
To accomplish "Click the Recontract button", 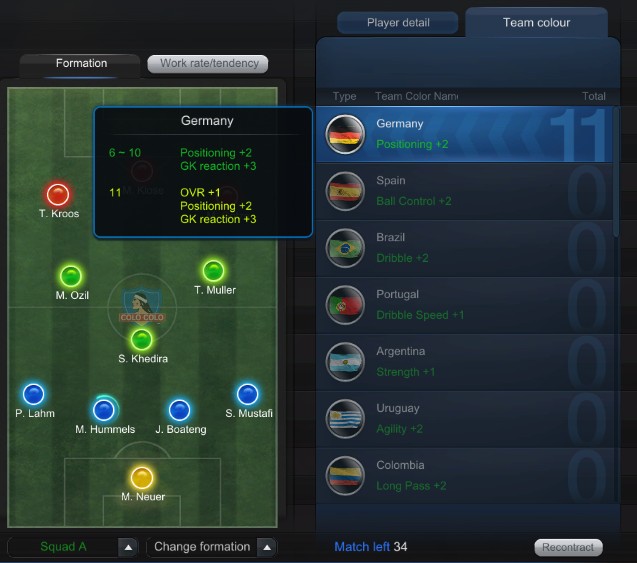I will pyautogui.click(x=568, y=547).
